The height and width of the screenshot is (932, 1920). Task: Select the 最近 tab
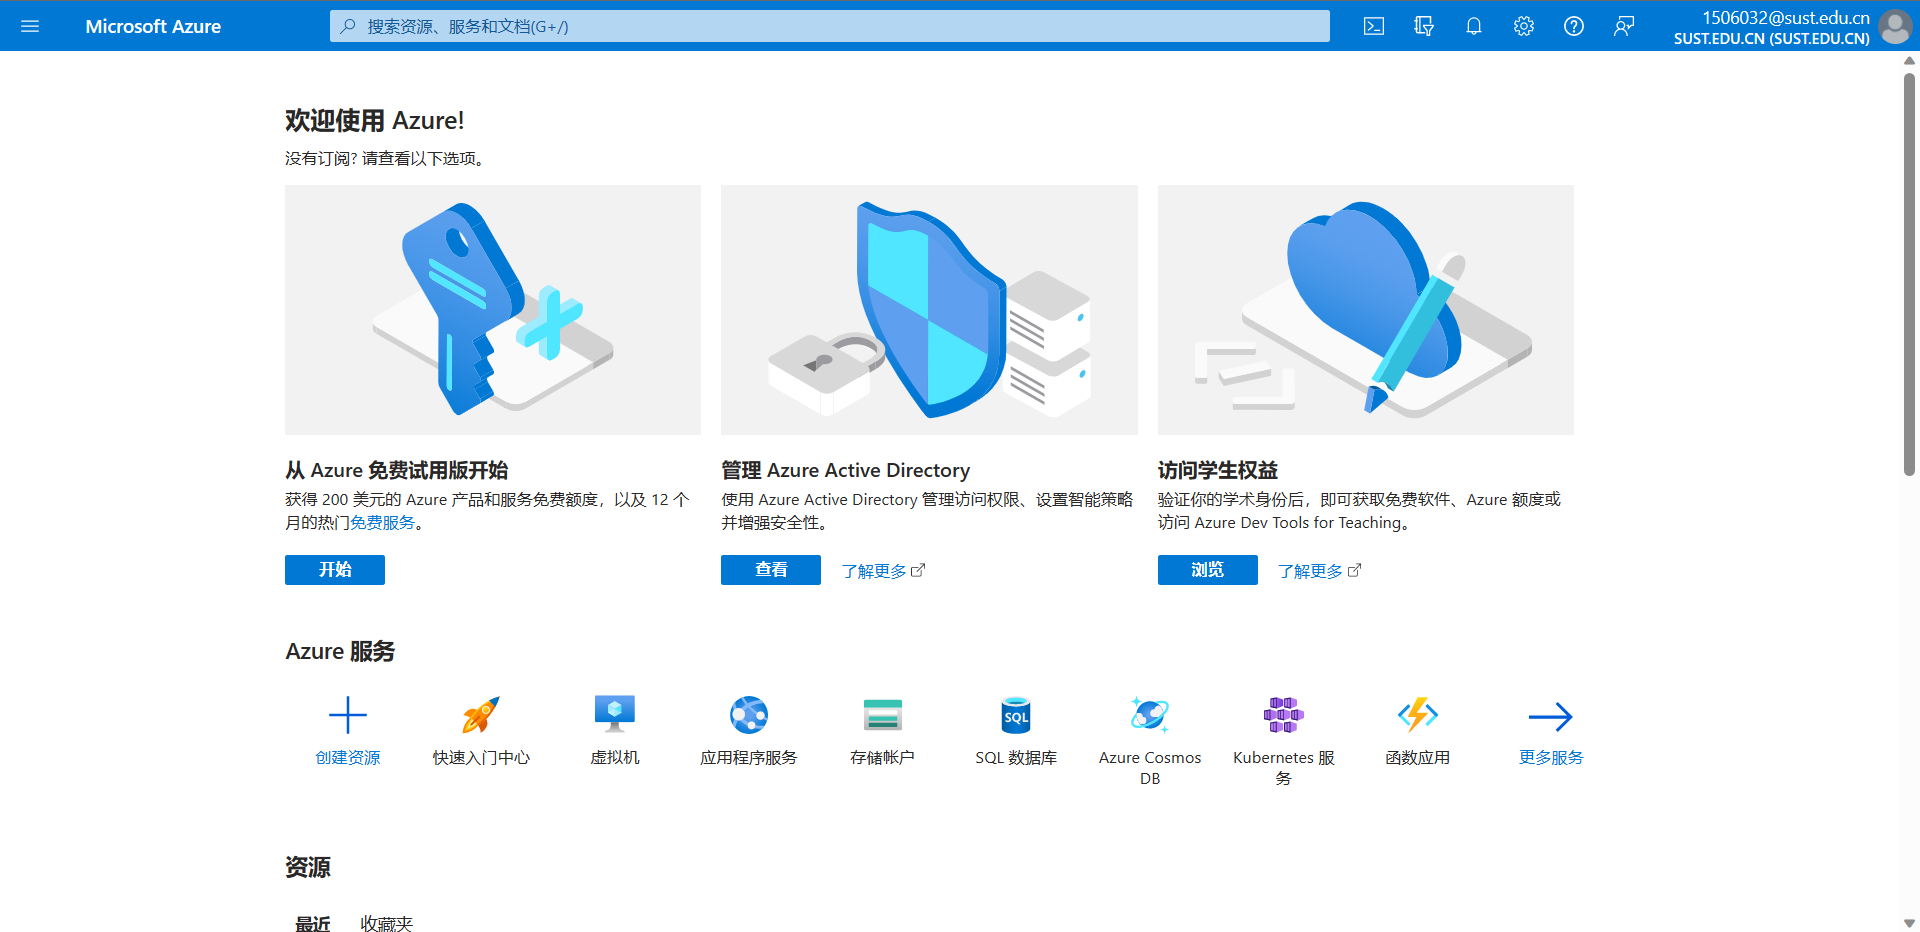click(x=312, y=923)
